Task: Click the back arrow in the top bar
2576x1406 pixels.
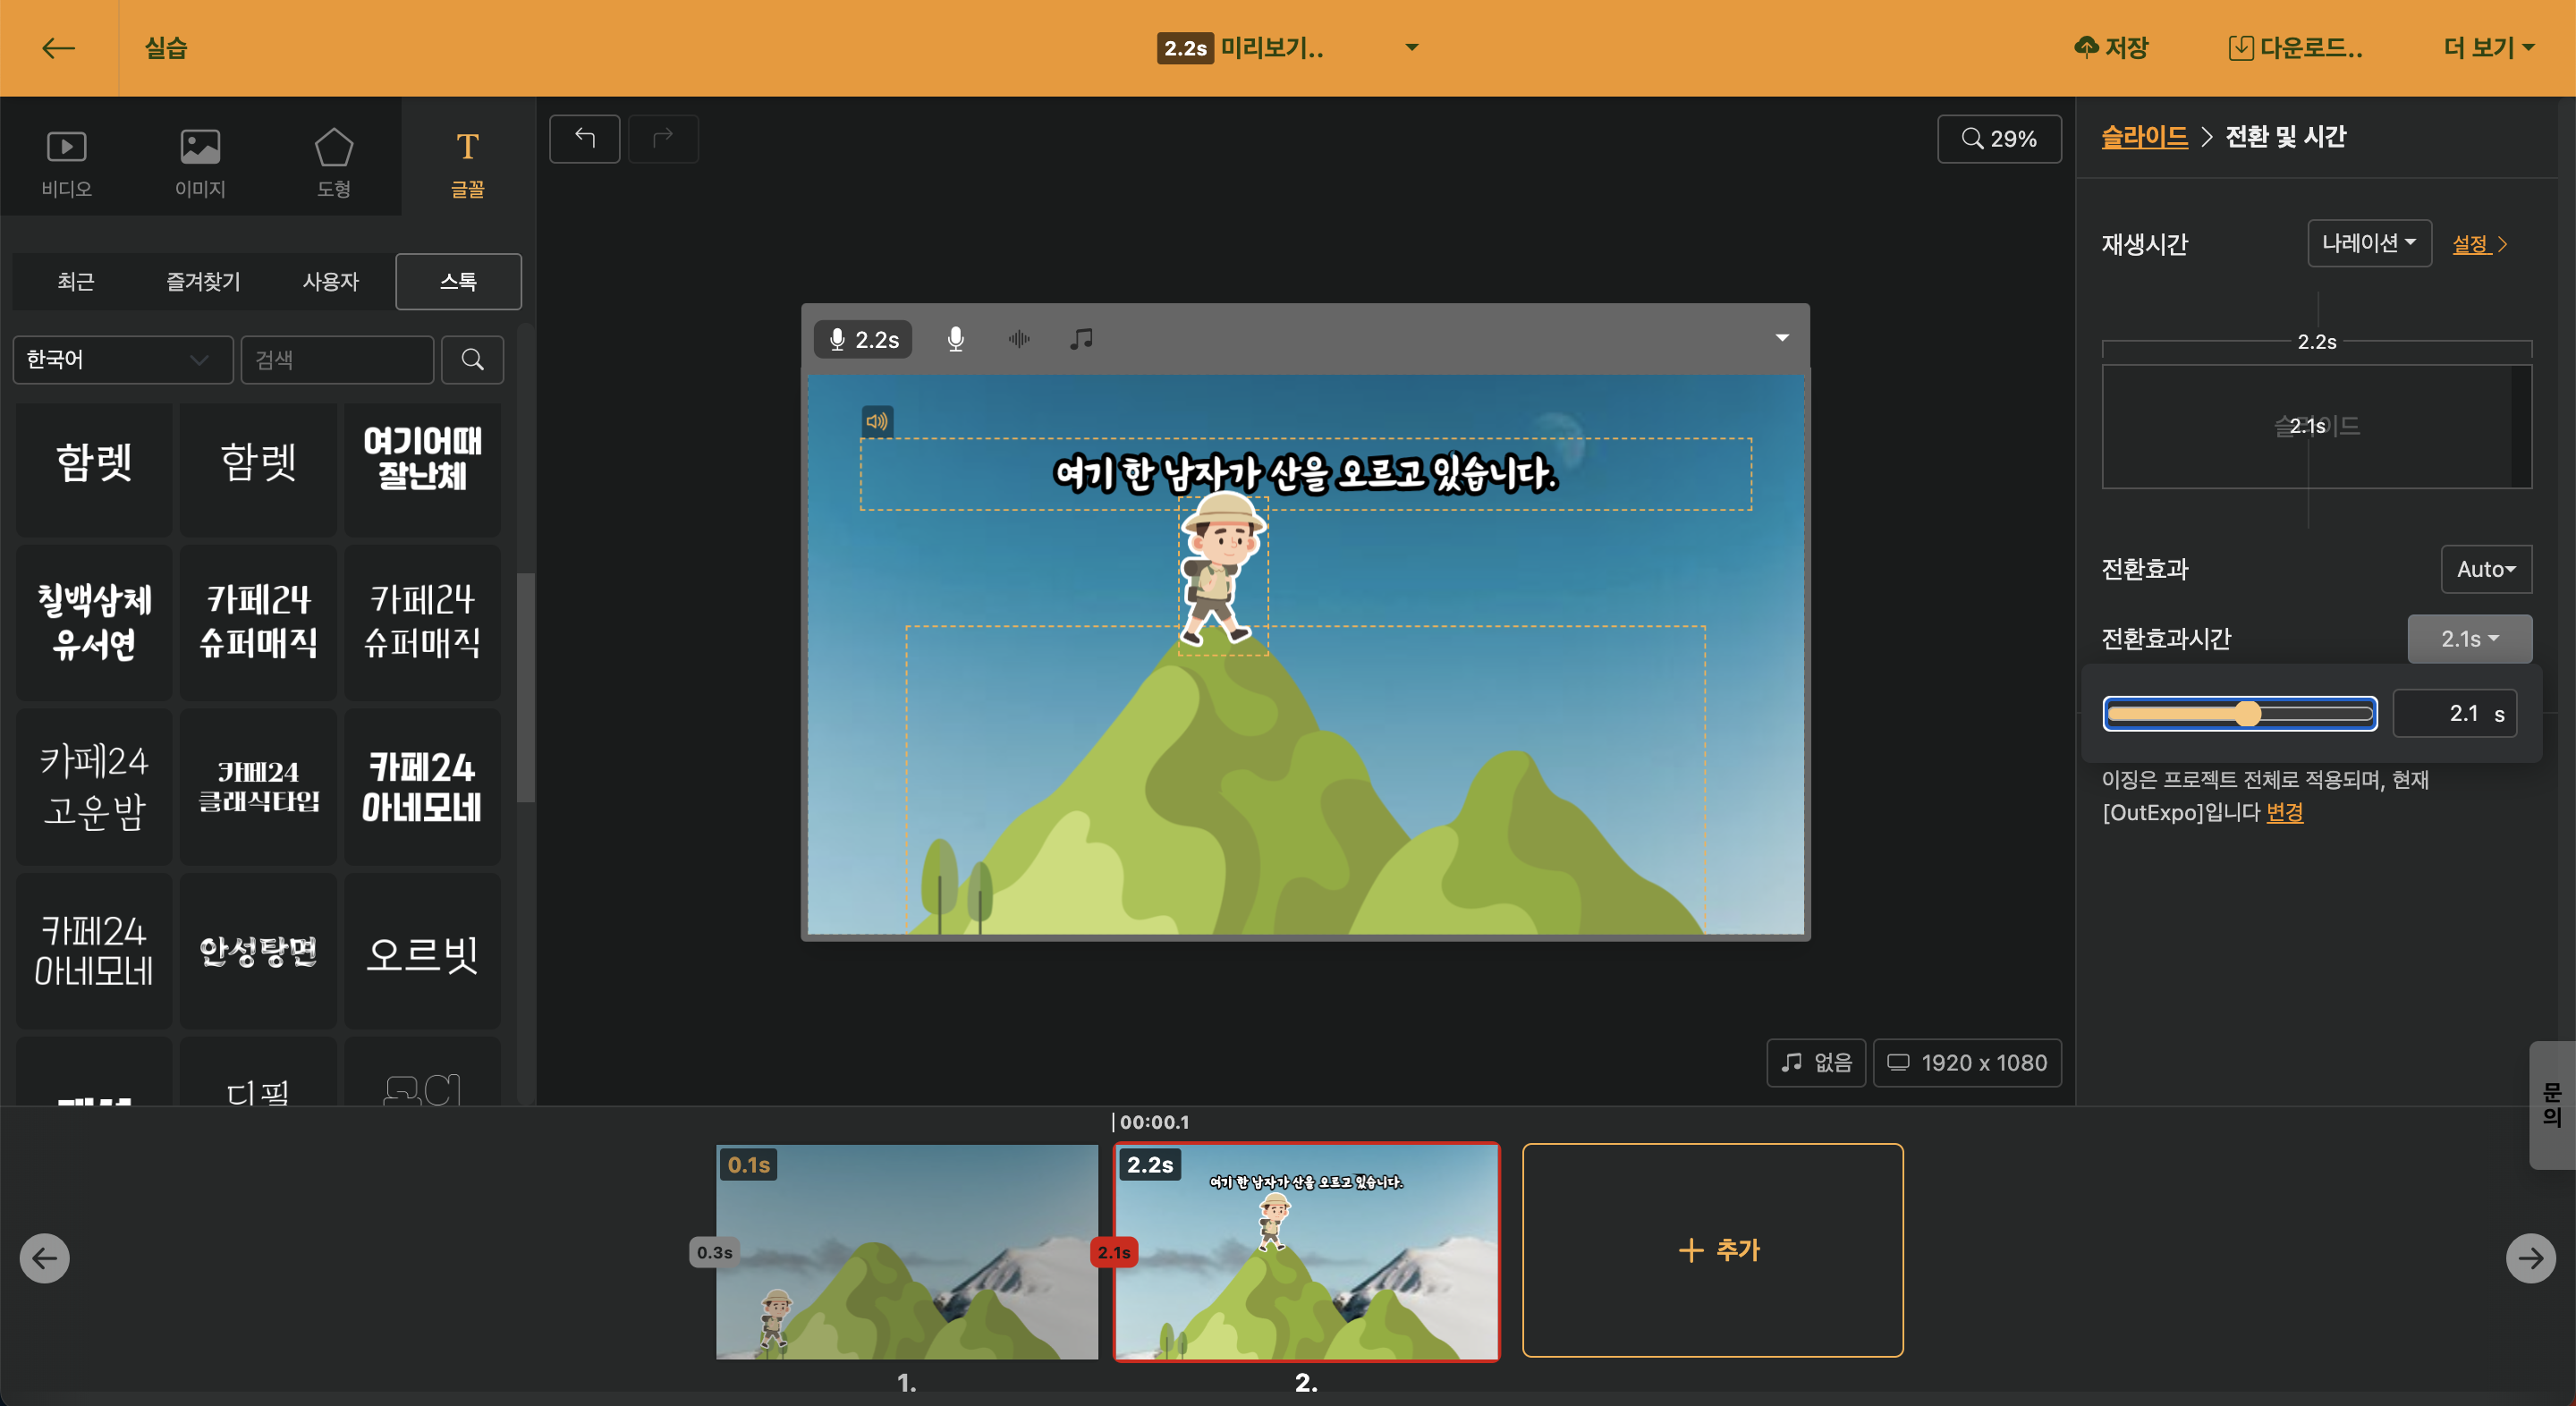Action: tap(58, 48)
